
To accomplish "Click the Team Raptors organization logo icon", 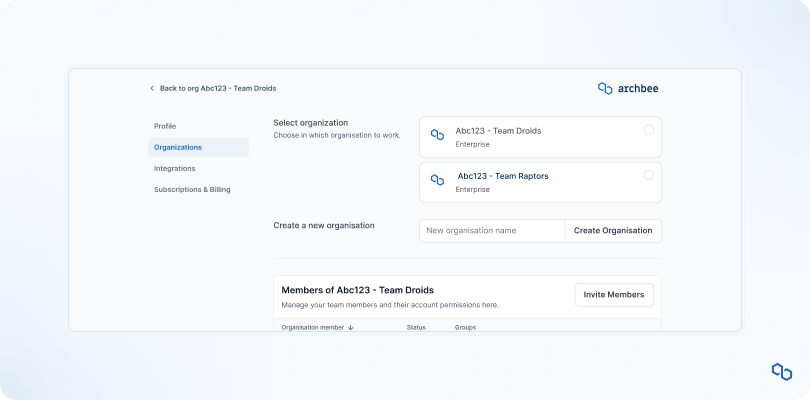I will tap(438, 180).
